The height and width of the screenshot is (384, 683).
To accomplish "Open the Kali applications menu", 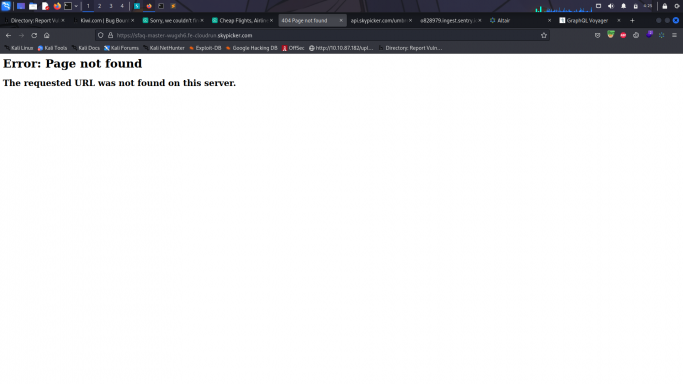I will (6, 6).
